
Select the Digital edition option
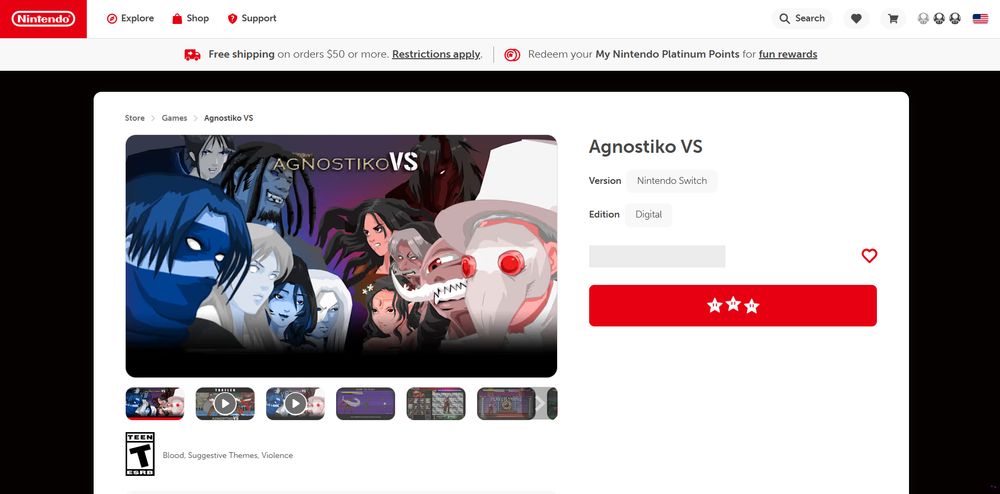649,215
